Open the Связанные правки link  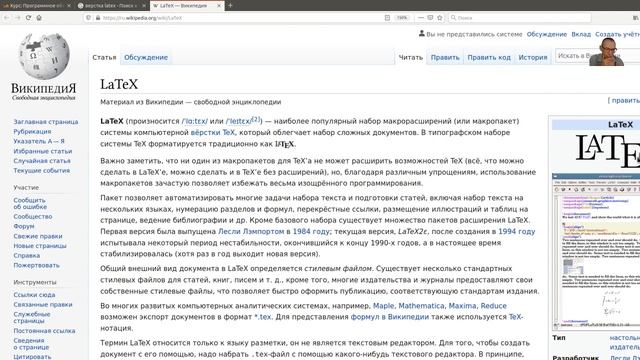pyautogui.click(x=42, y=304)
